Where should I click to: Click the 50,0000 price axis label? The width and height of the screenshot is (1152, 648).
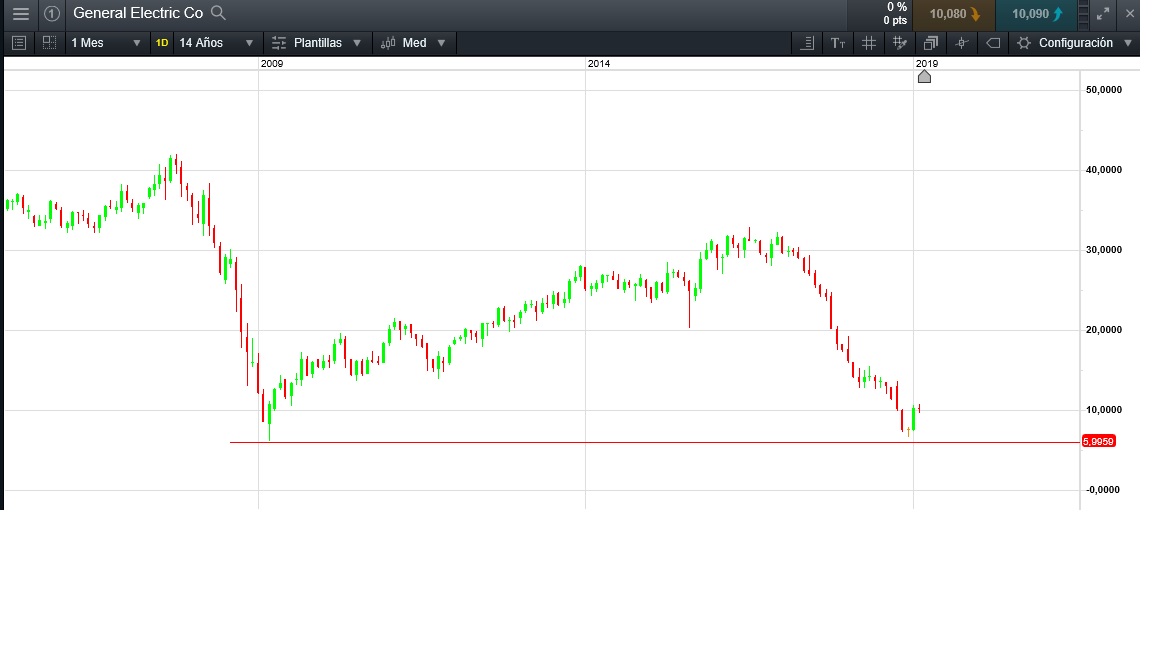pyautogui.click(x=1104, y=90)
